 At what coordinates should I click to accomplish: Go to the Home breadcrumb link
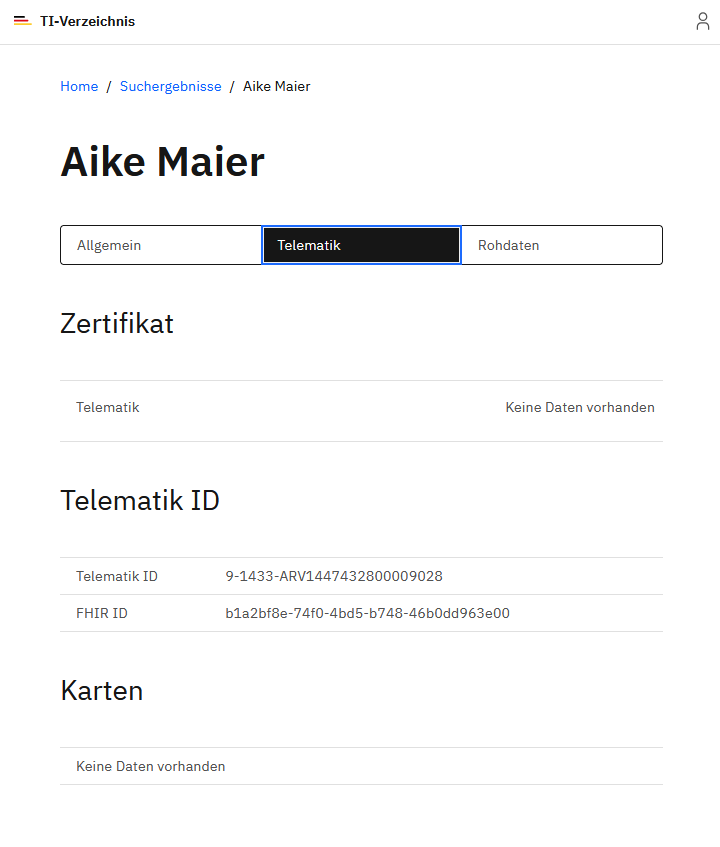79,86
